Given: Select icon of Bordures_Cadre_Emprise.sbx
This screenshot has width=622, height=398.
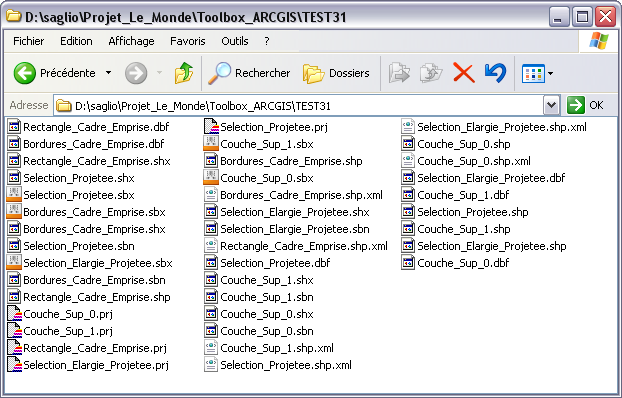Looking at the screenshot, I should (x=14, y=212).
